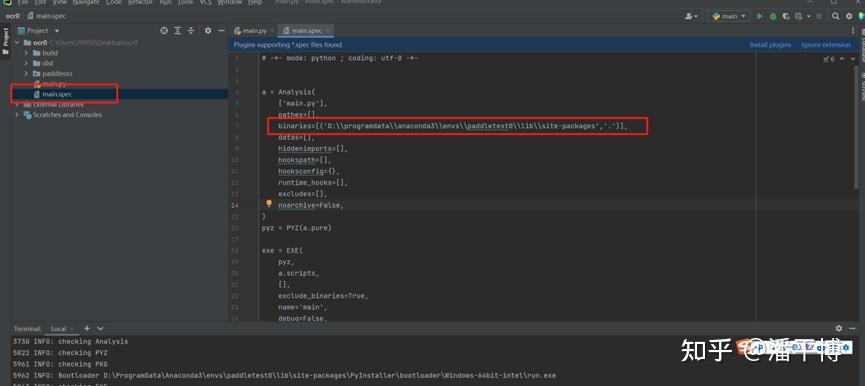The height and width of the screenshot is (386, 865).
Task: Click the Install plugins link
Action: (x=770, y=45)
